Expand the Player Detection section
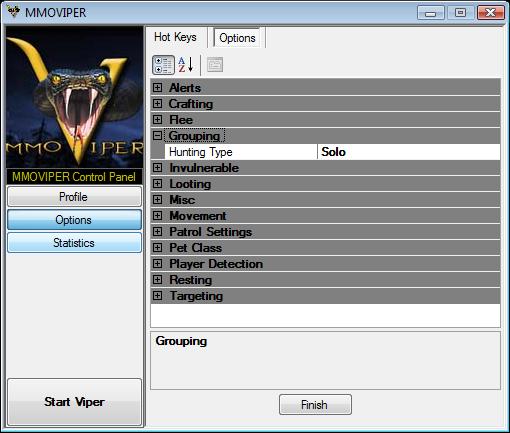This screenshot has height=433, width=510. pyautogui.click(x=157, y=264)
